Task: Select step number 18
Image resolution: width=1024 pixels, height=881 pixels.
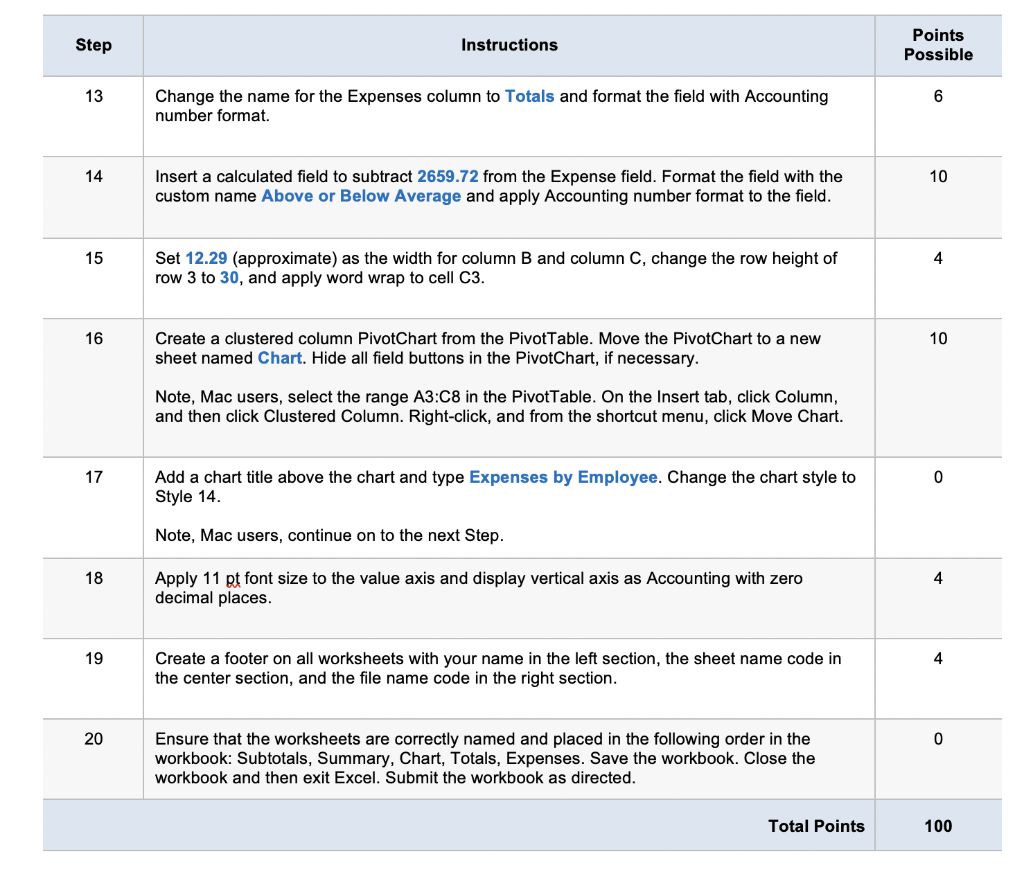Action: coord(94,578)
